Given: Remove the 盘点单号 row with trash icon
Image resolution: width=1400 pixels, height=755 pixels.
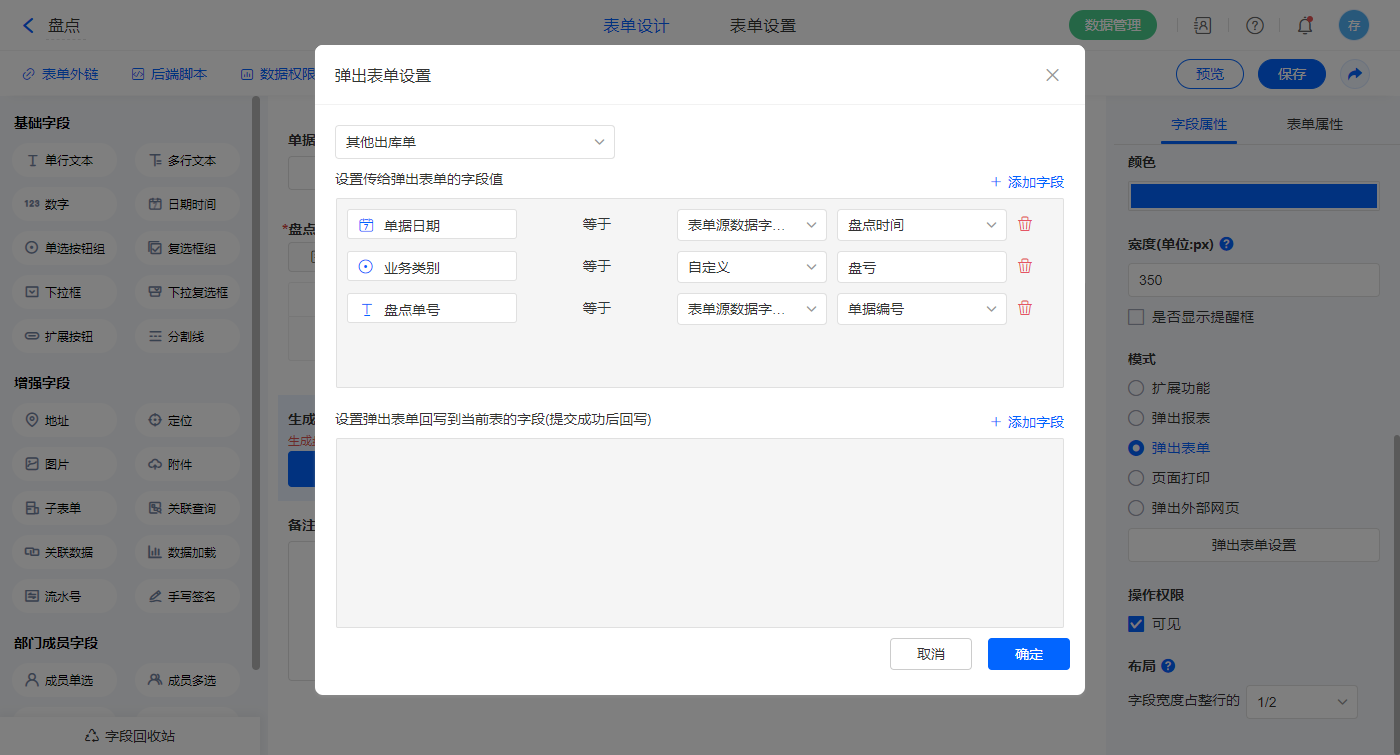Looking at the screenshot, I should click(1025, 309).
